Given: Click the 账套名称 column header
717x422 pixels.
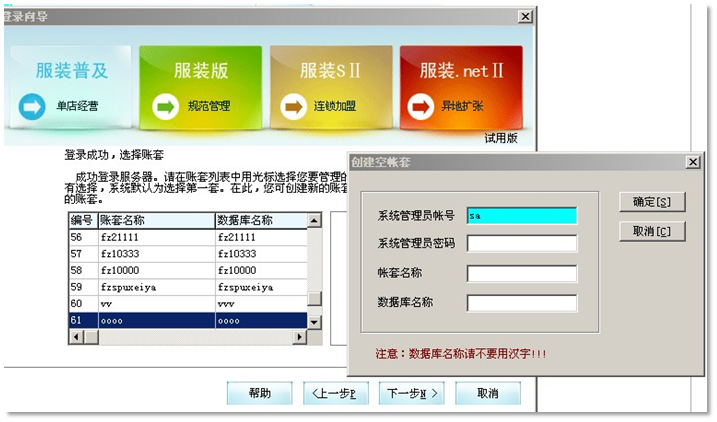Looking at the screenshot, I should [x=156, y=220].
